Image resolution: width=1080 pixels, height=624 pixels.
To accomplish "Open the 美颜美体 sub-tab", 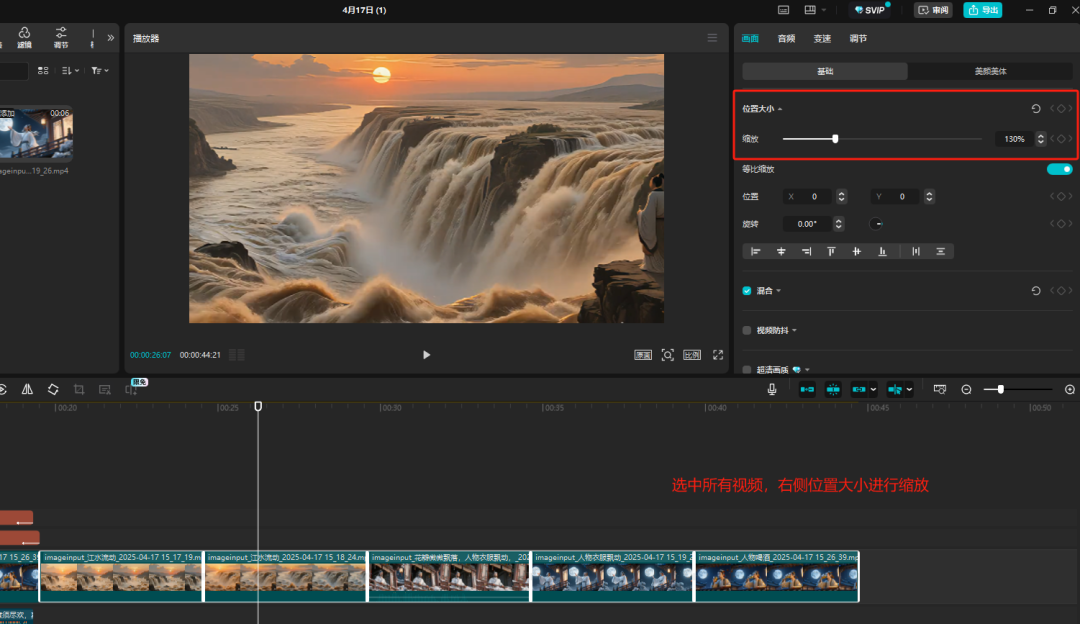I will 990,72.
